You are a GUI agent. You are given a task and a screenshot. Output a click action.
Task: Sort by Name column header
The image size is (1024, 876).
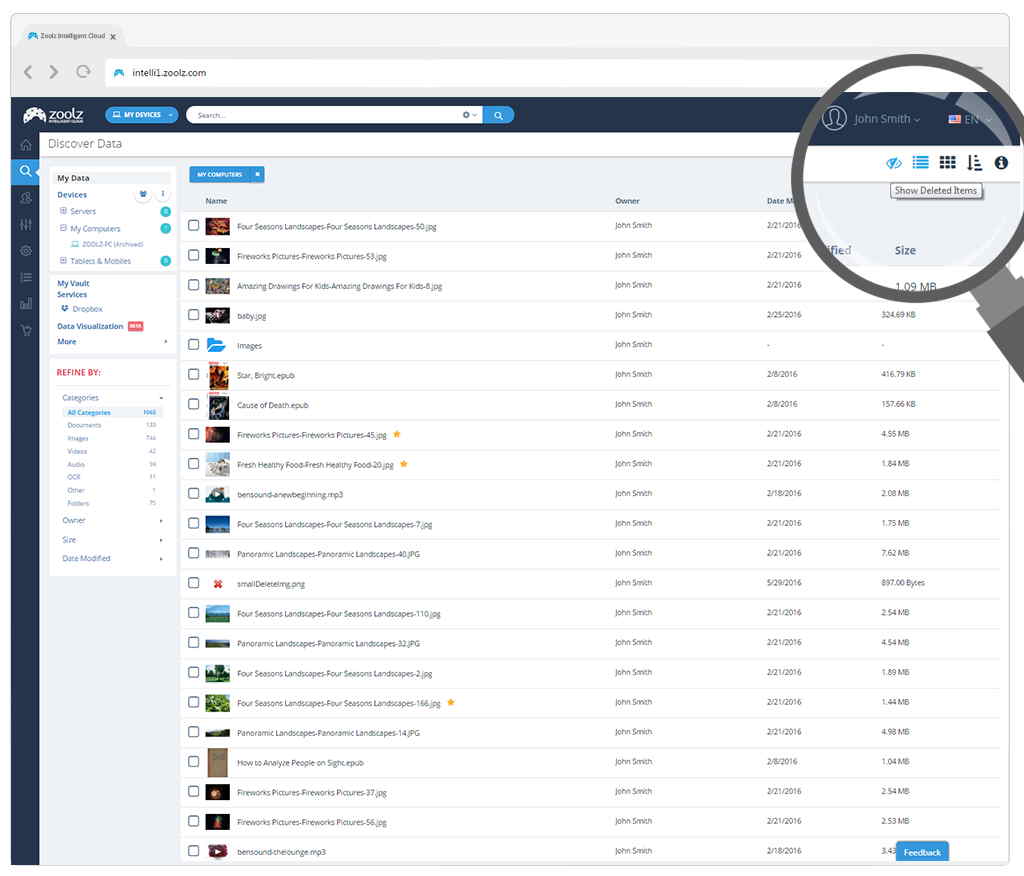tap(216, 201)
